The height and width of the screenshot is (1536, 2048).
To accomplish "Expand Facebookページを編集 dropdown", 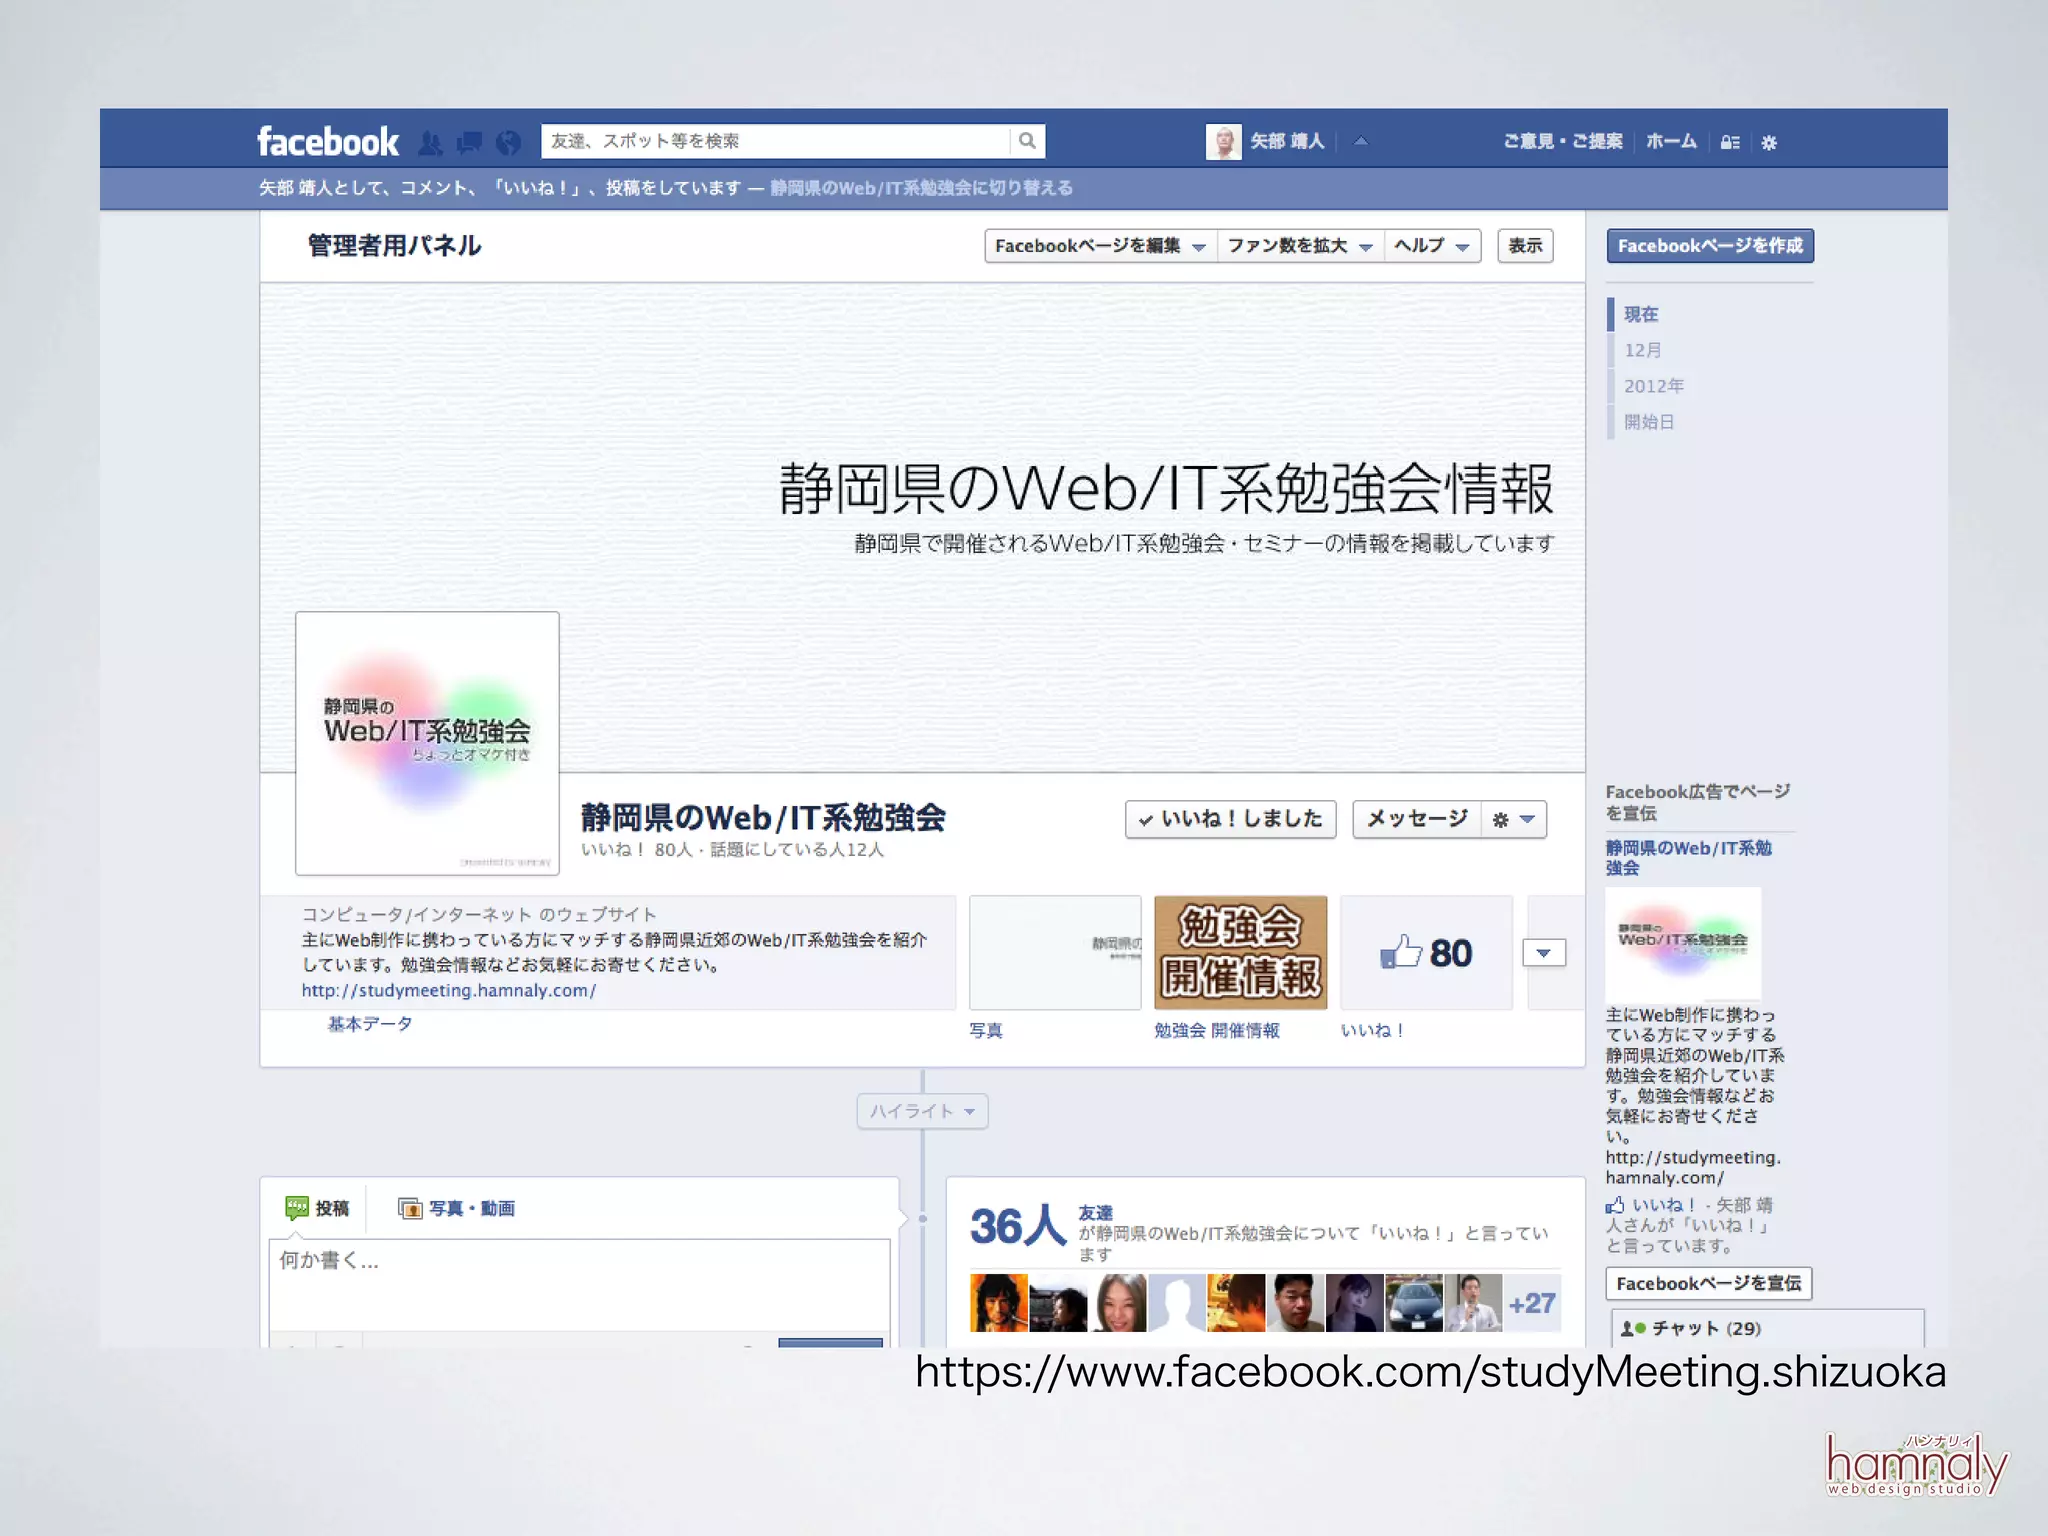I will pyautogui.click(x=1101, y=246).
